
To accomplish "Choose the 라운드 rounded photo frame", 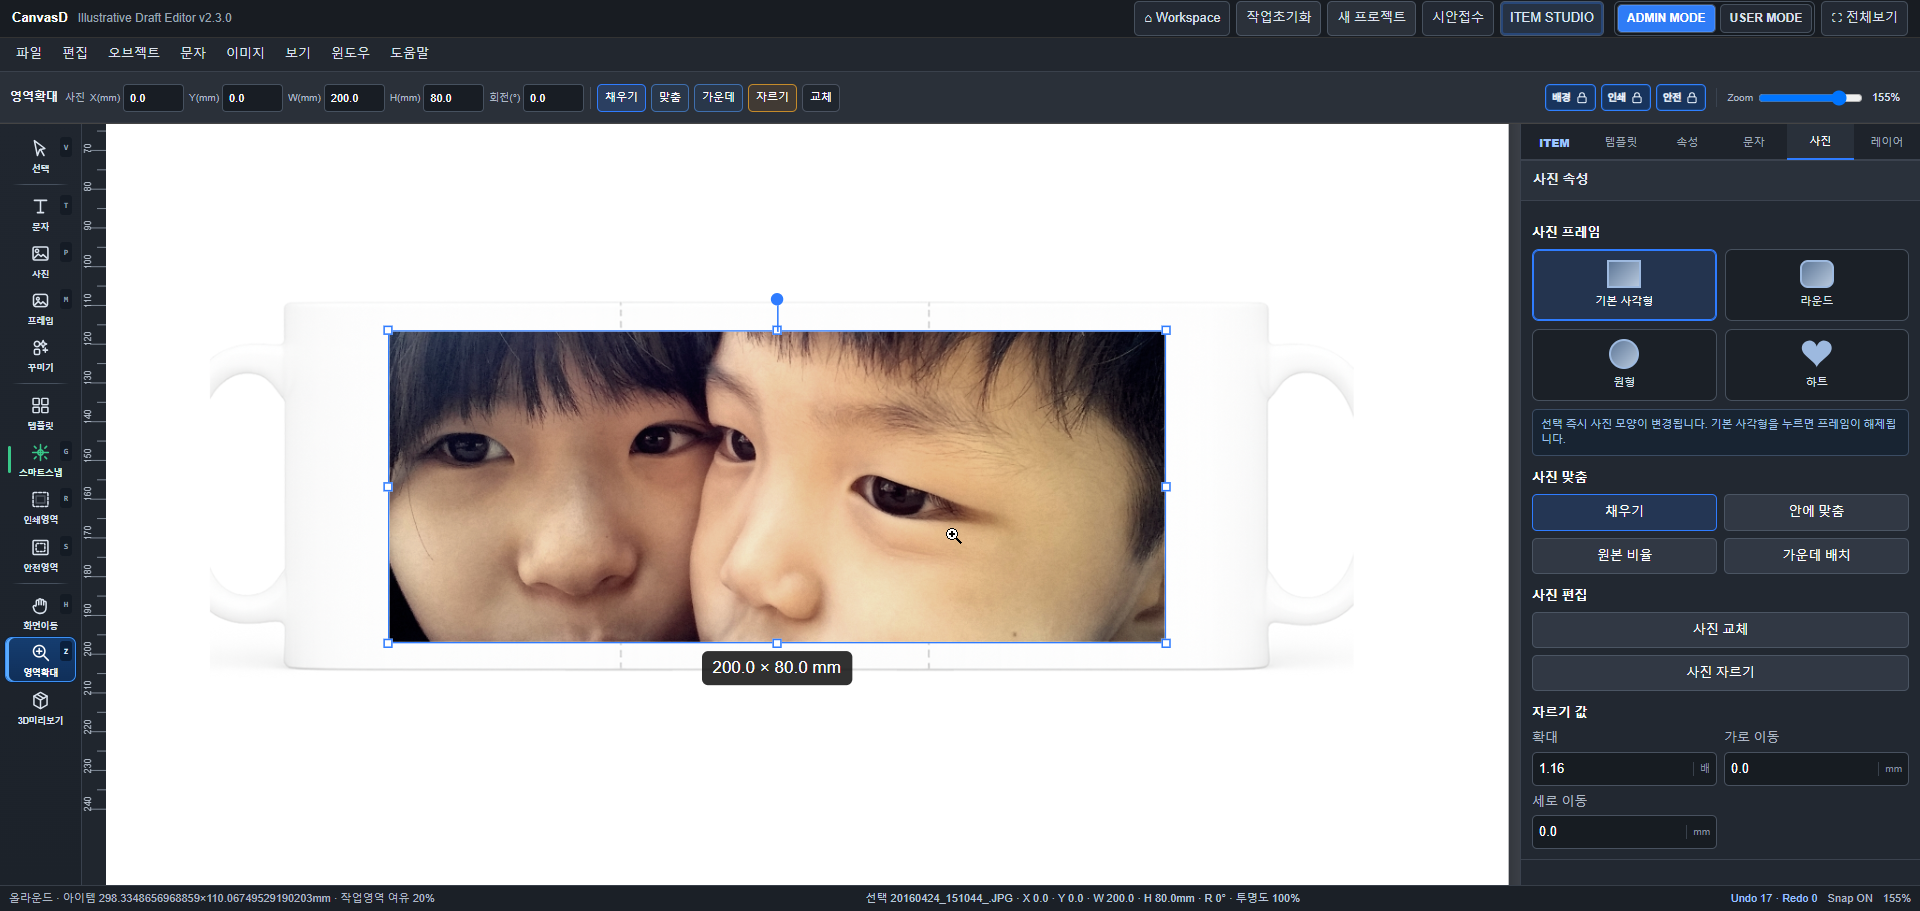I will pyautogui.click(x=1816, y=285).
